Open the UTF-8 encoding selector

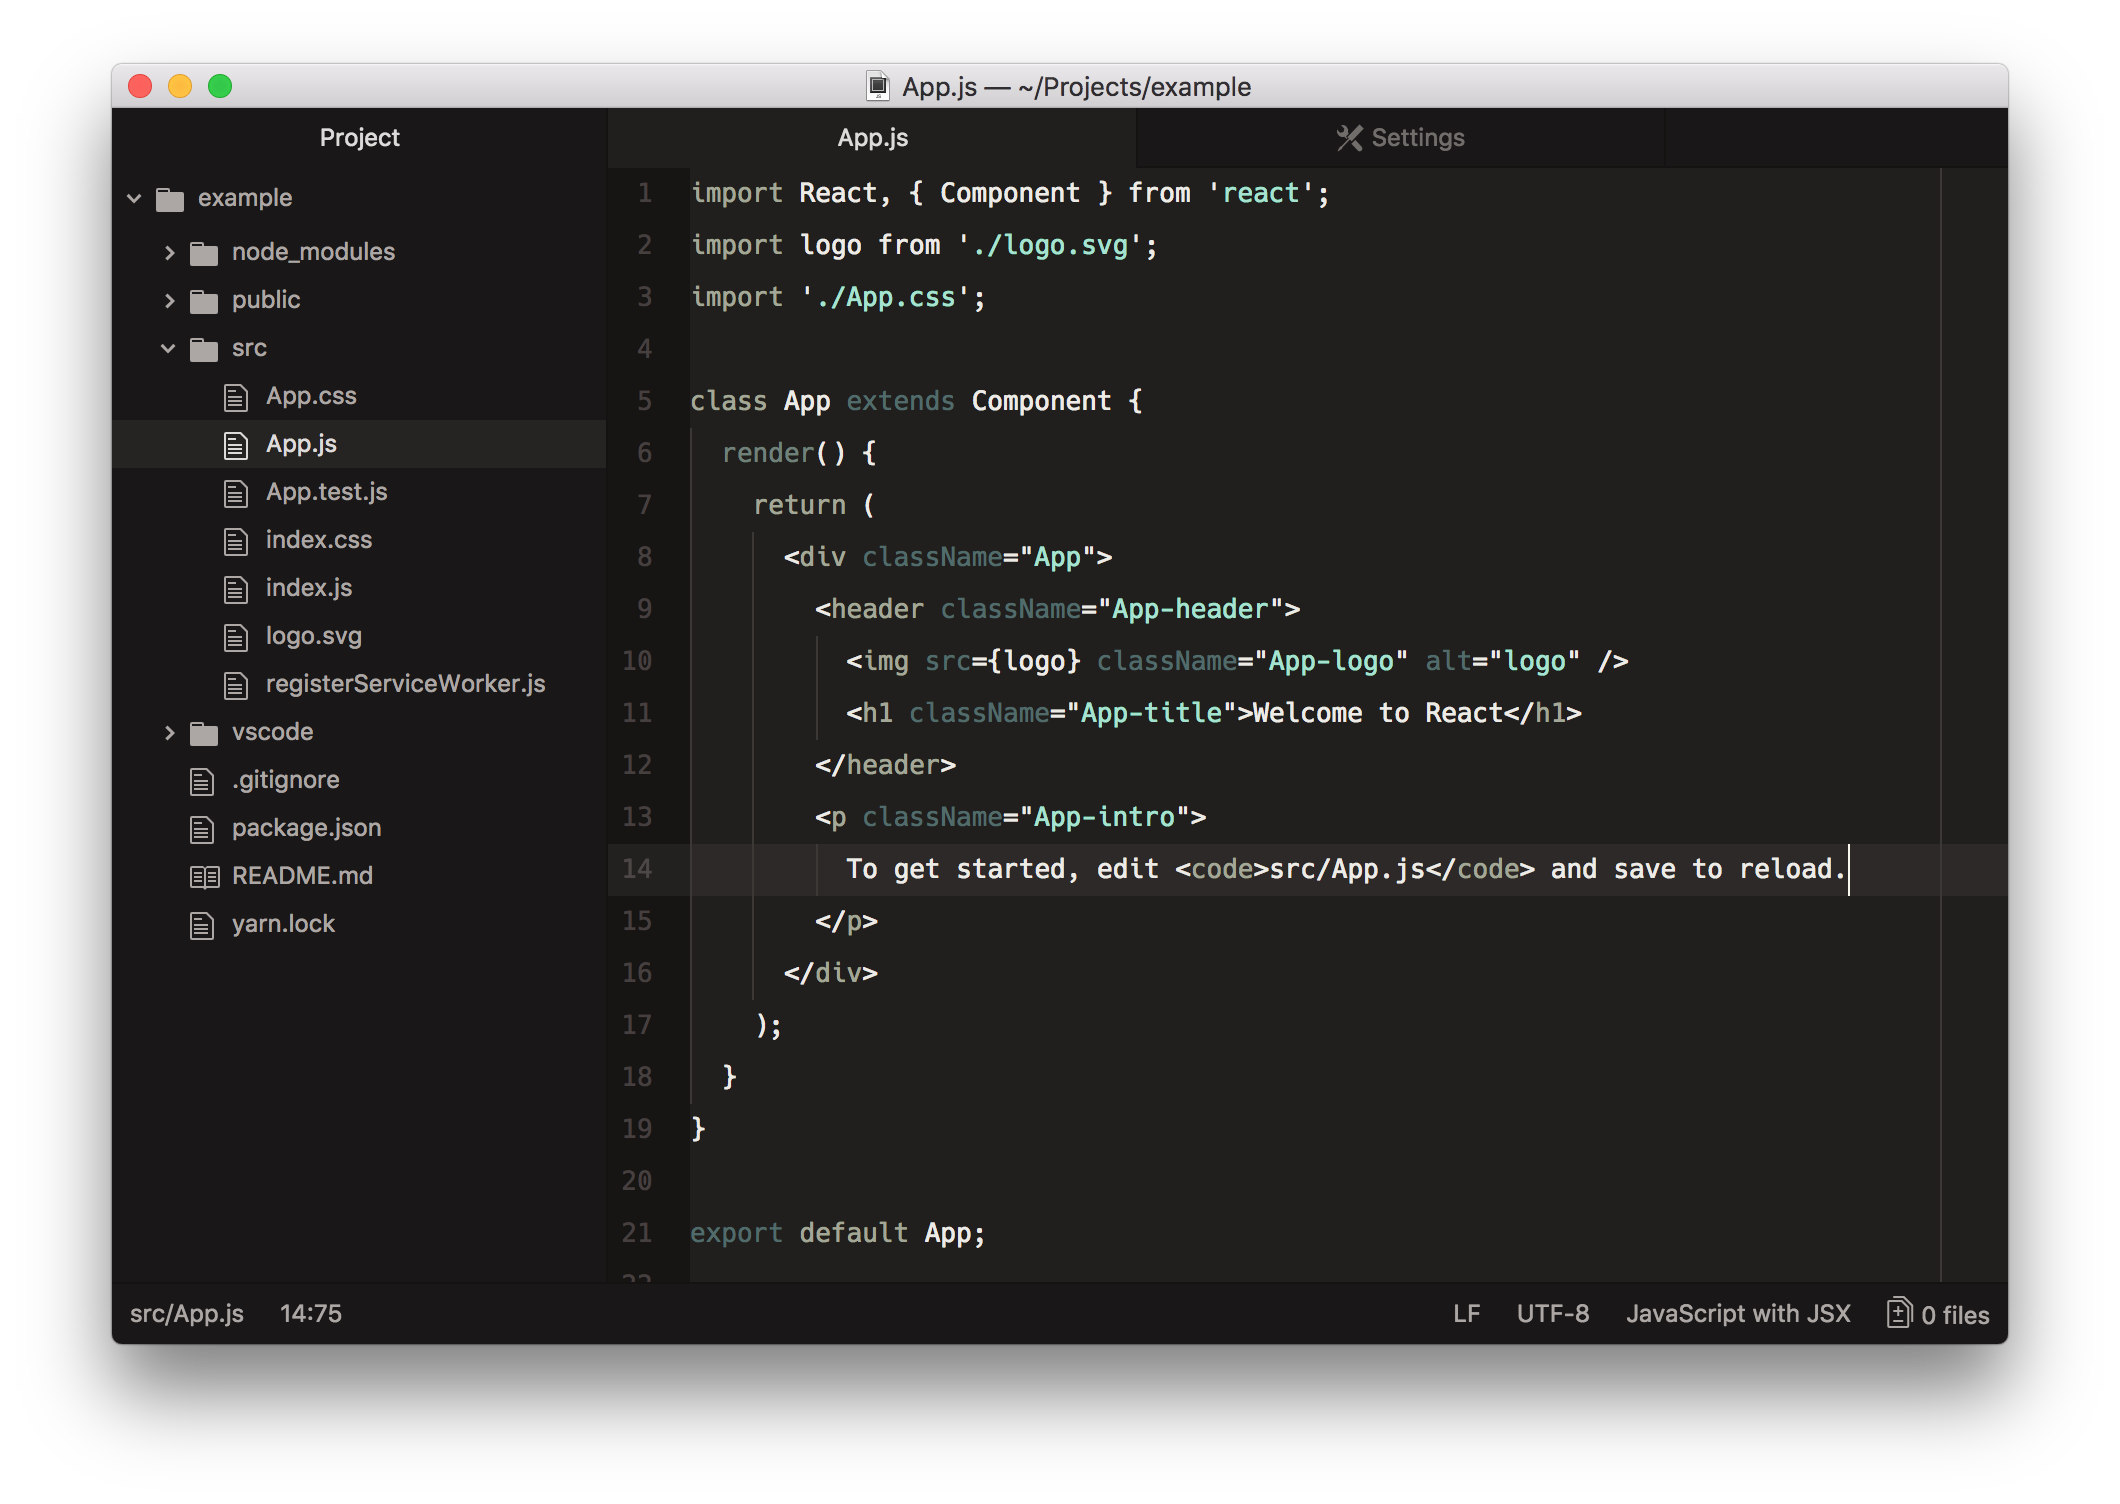tap(1552, 1314)
